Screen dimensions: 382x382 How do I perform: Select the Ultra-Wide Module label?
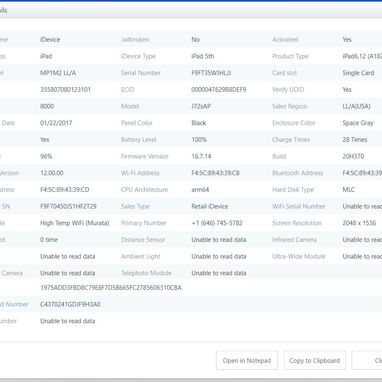pyautogui.click(x=299, y=256)
